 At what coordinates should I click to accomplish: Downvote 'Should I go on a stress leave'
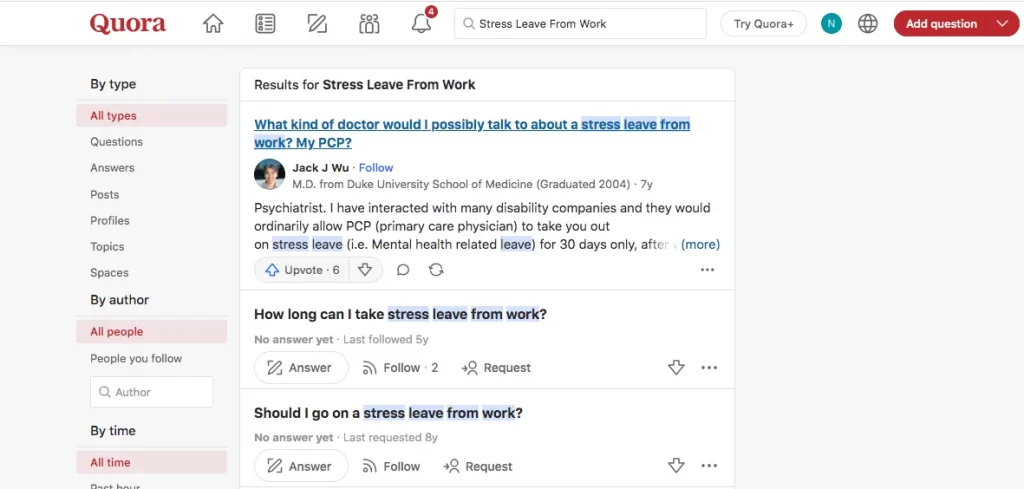[676, 466]
